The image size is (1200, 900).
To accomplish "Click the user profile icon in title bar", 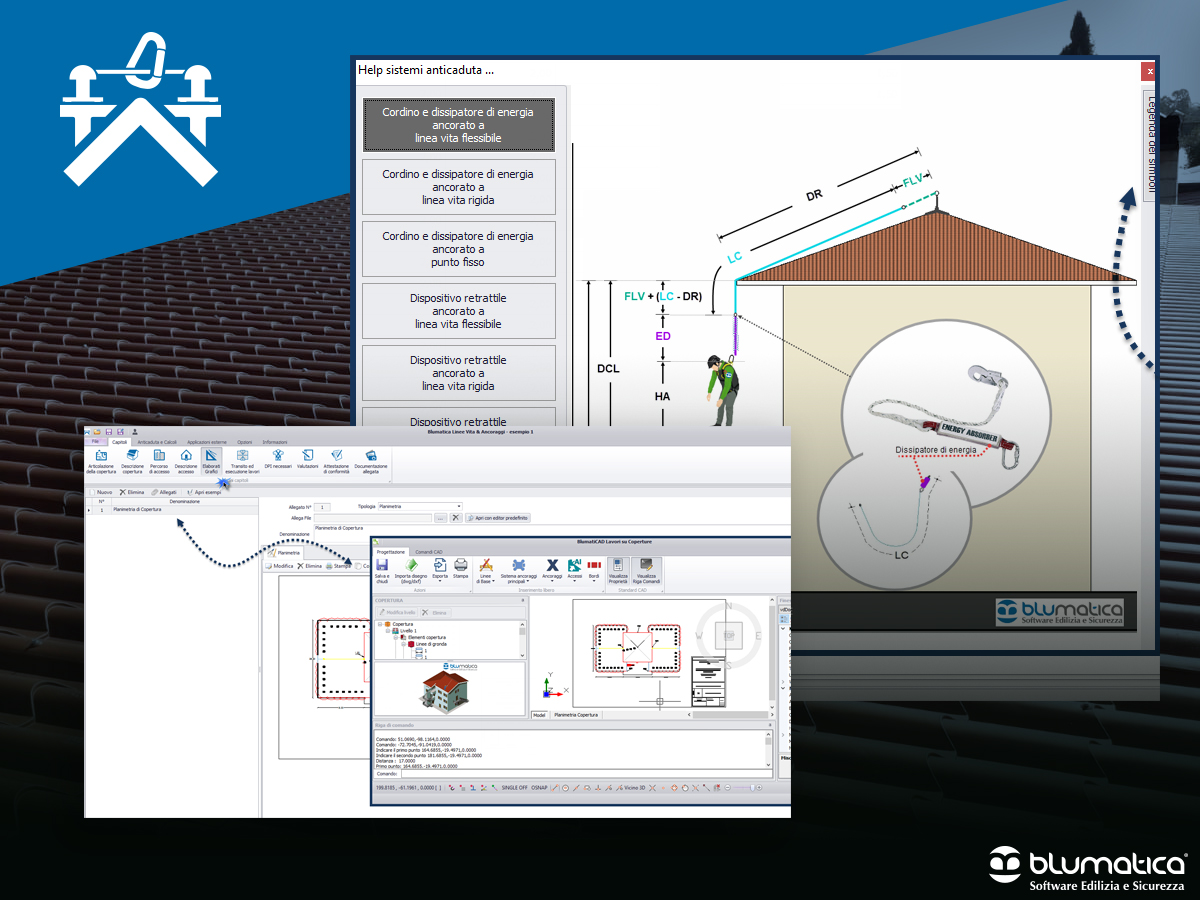I will pyautogui.click(x=135, y=432).
